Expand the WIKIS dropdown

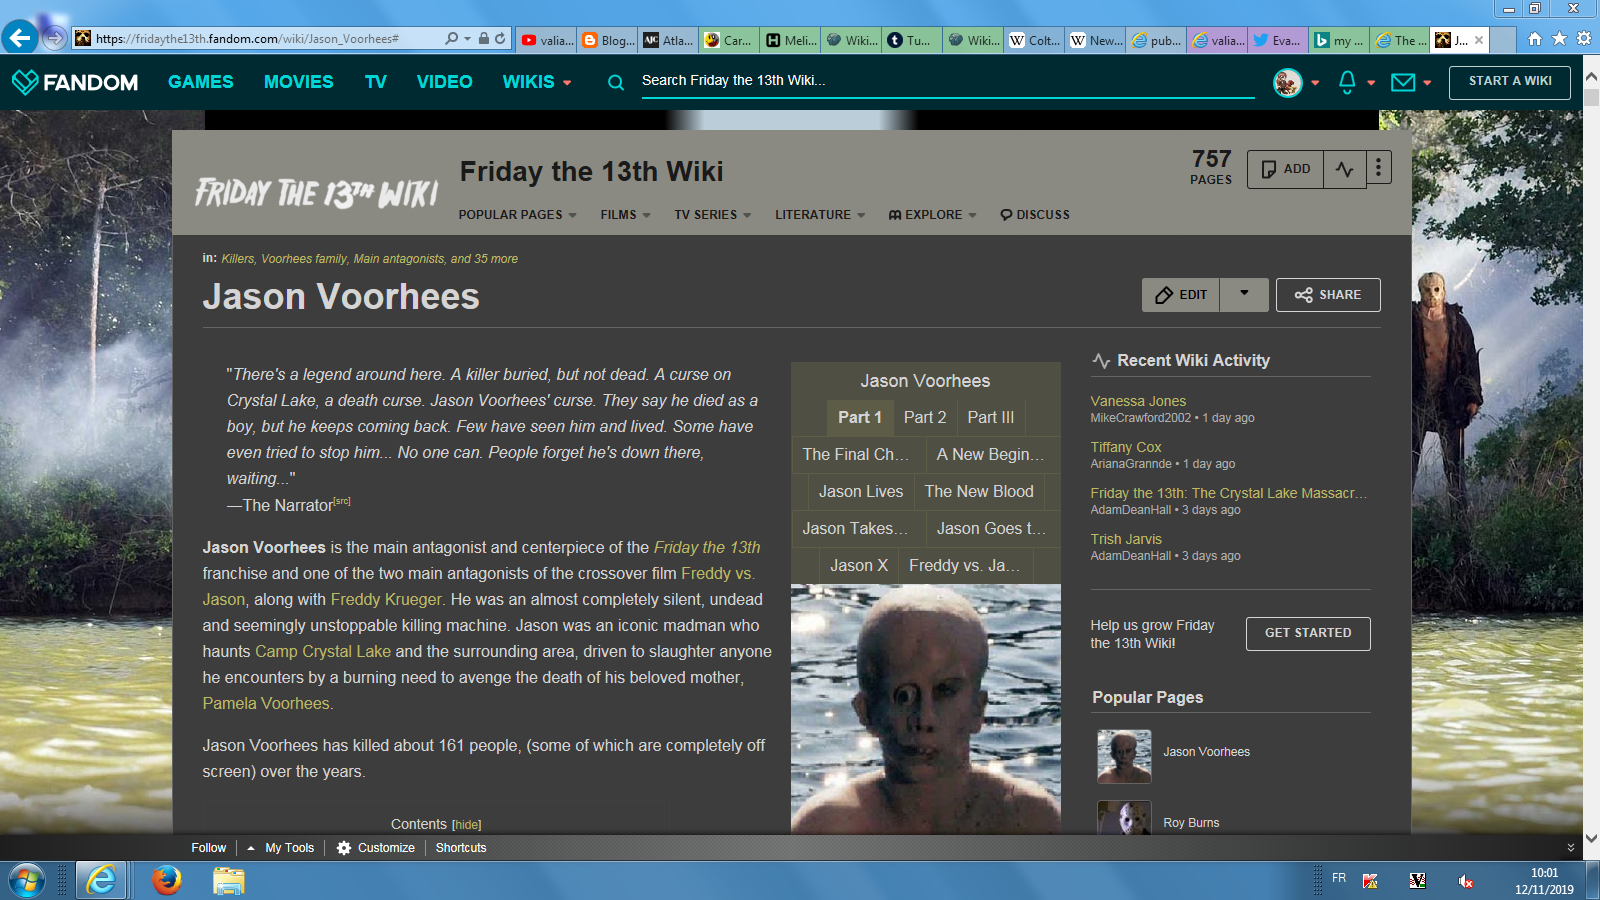pyautogui.click(x=536, y=82)
